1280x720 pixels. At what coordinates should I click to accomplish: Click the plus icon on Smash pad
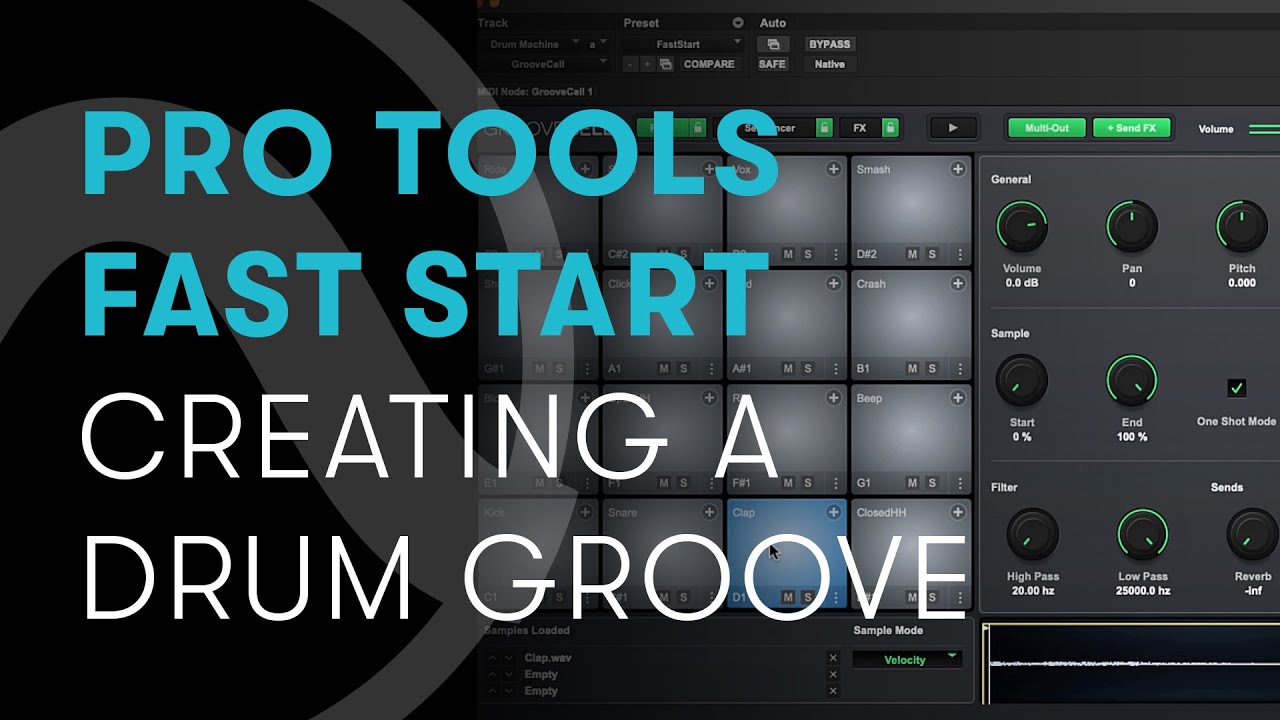pos(957,169)
